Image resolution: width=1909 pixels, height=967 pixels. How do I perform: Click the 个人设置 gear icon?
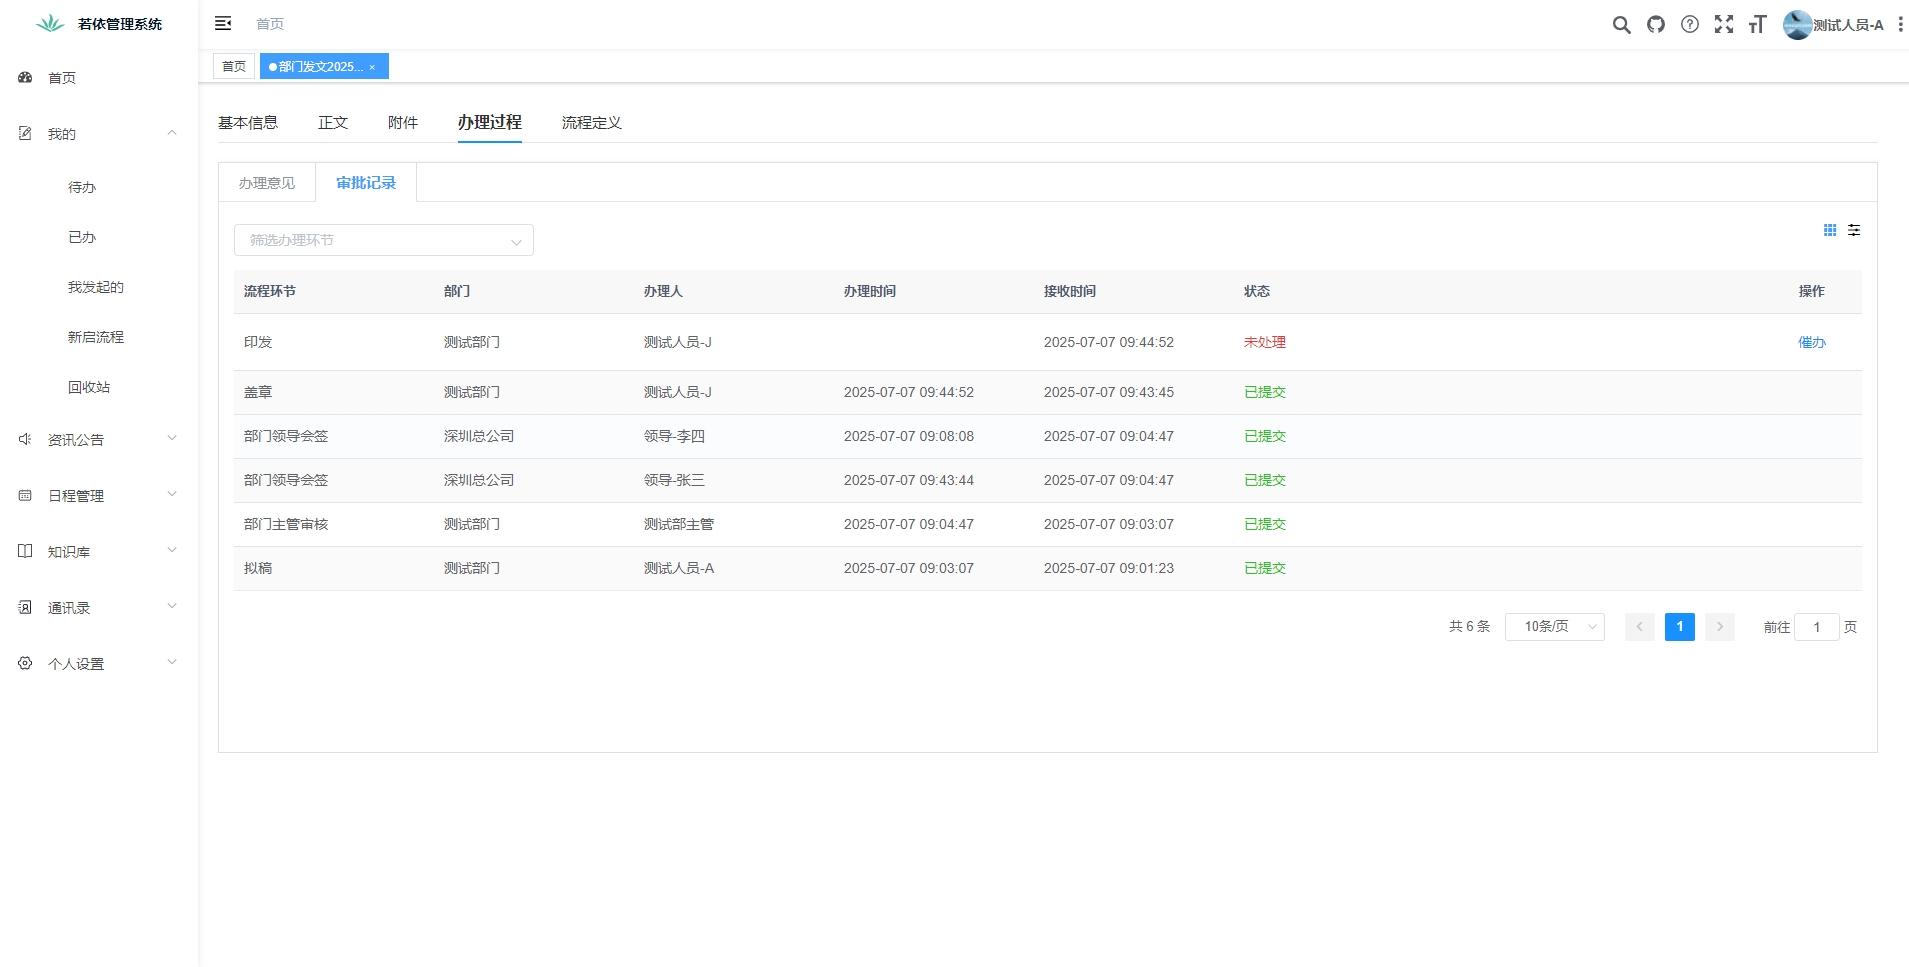pos(25,663)
